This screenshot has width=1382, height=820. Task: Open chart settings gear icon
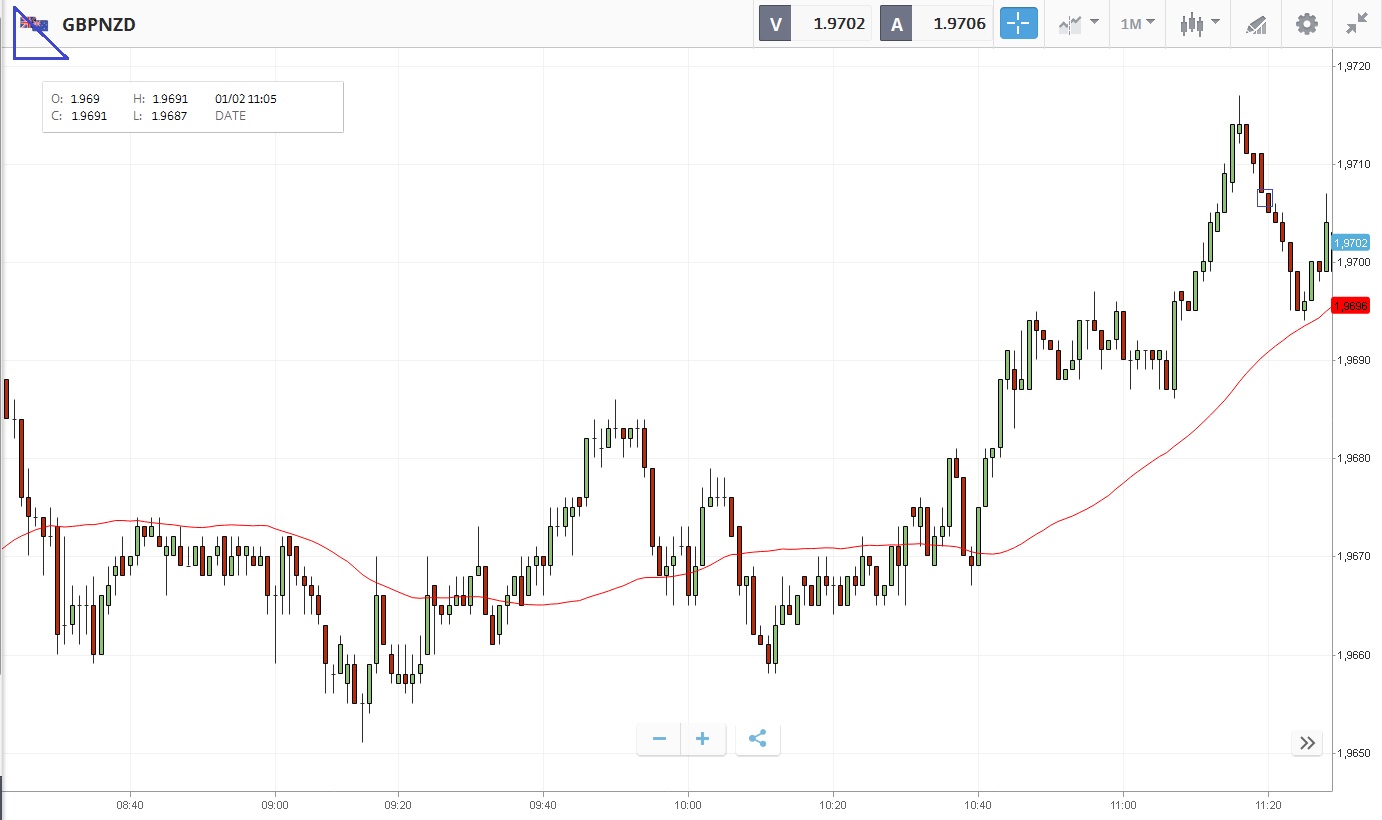pyautogui.click(x=1306, y=24)
